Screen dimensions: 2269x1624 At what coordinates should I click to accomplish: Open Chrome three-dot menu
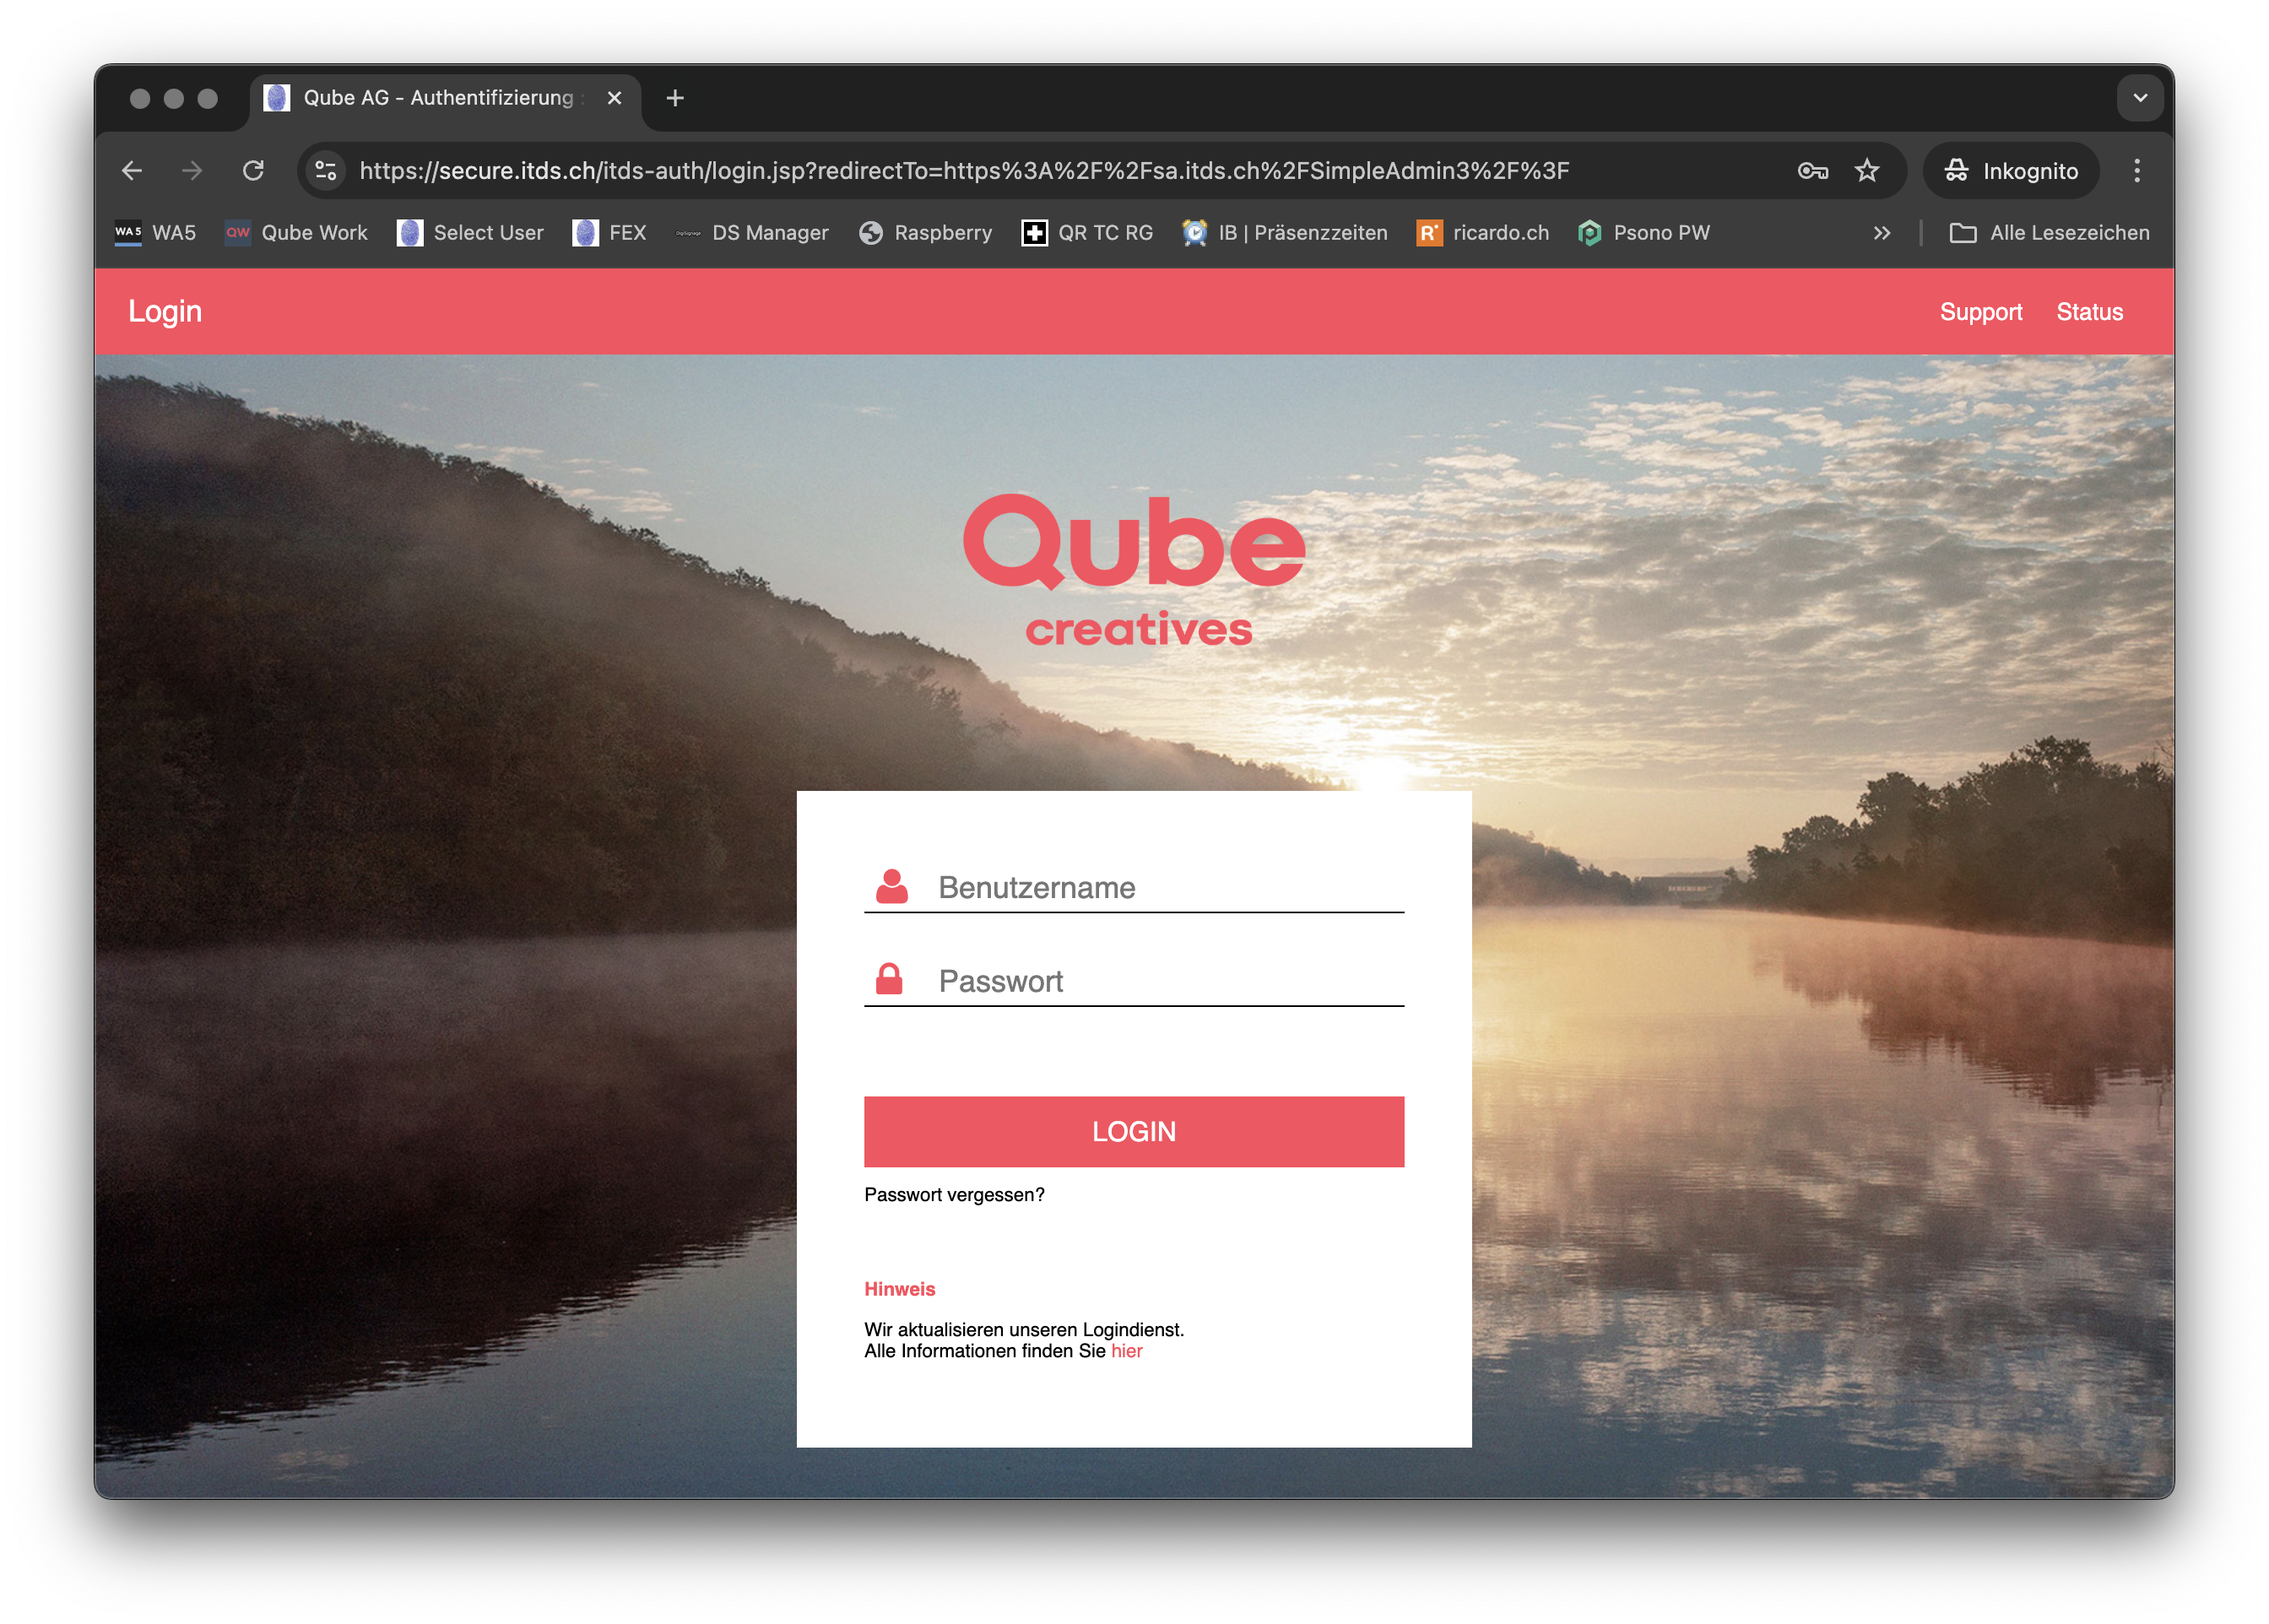2136,171
